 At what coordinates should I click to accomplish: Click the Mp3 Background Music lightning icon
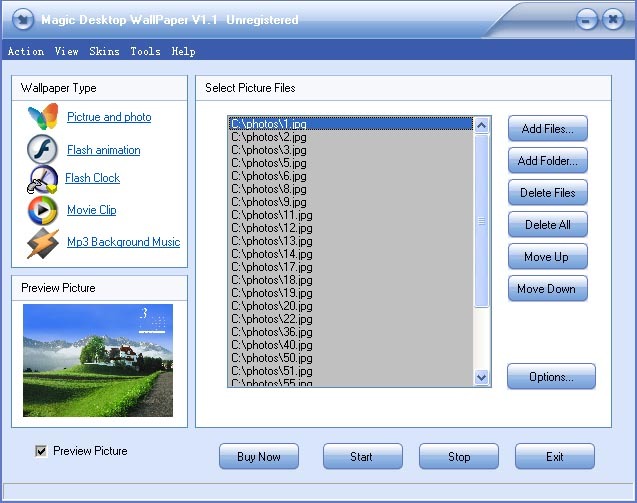click(43, 243)
